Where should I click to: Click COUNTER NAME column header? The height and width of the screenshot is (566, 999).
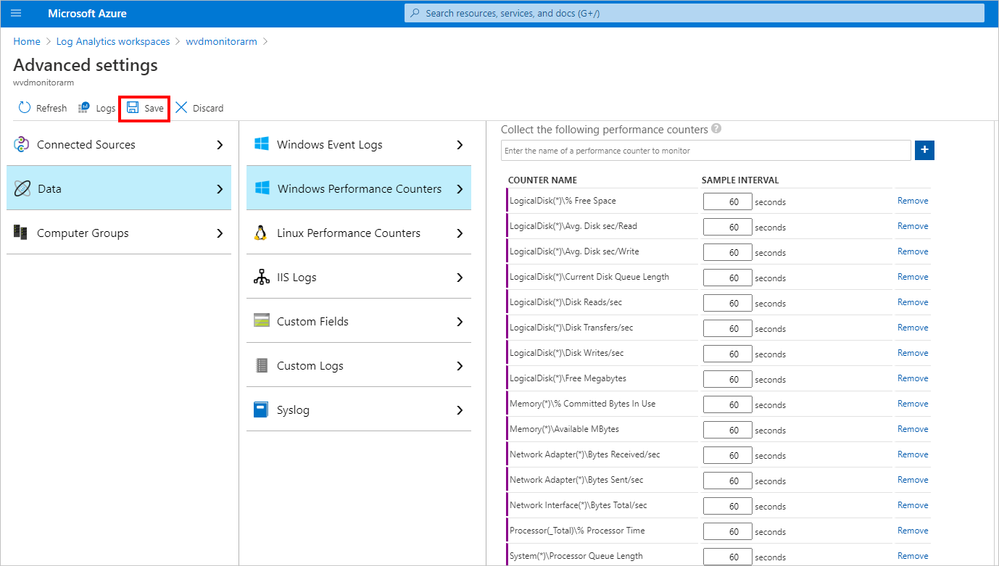pos(542,180)
